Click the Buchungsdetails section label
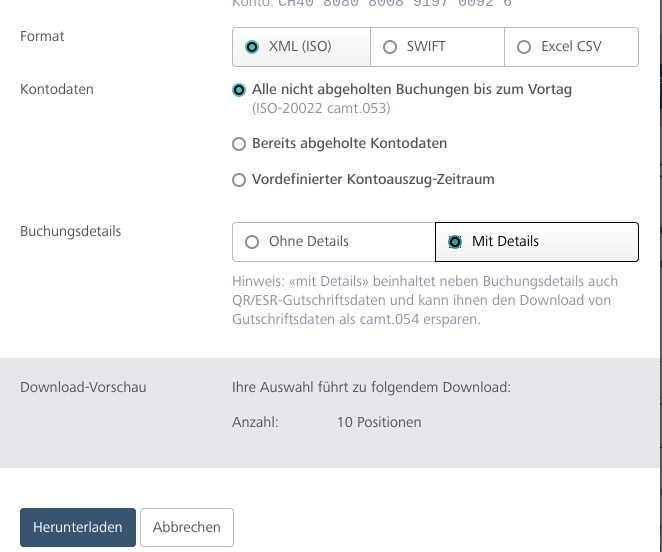The width and height of the screenshot is (662, 552). [70, 231]
